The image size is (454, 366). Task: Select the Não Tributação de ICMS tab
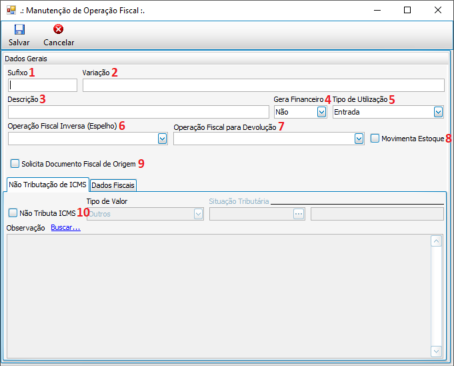(x=47, y=184)
